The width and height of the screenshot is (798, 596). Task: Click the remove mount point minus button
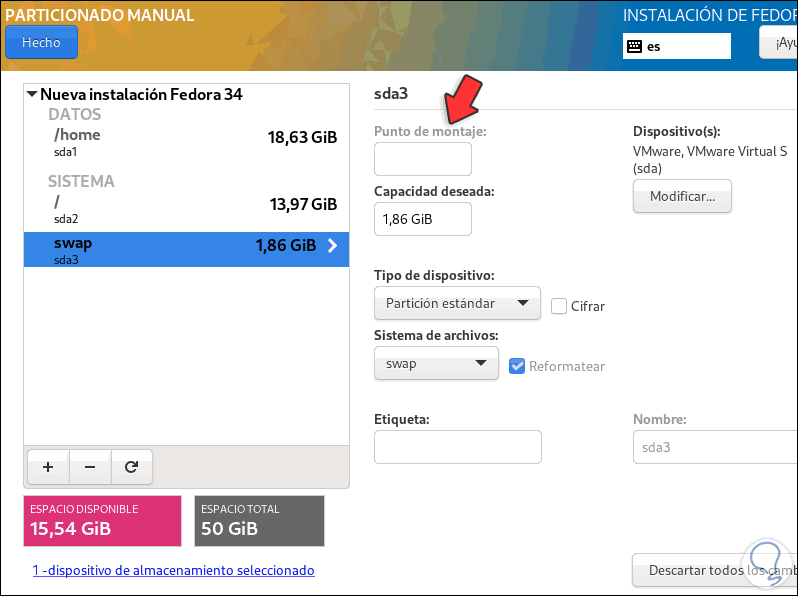90,465
